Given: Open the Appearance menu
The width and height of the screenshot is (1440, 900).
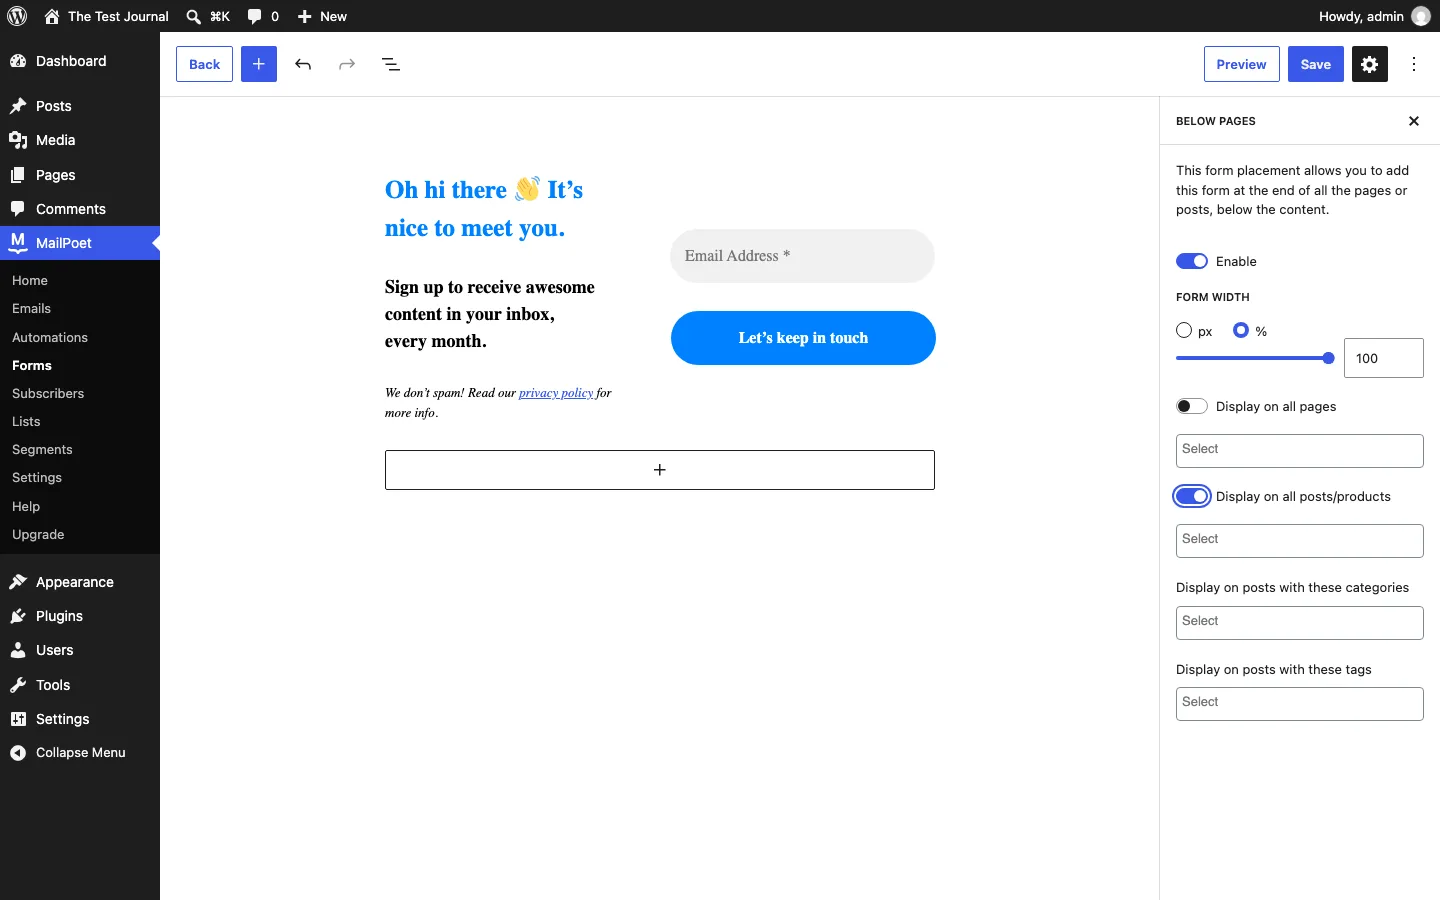Looking at the screenshot, I should pyautogui.click(x=80, y=582).
